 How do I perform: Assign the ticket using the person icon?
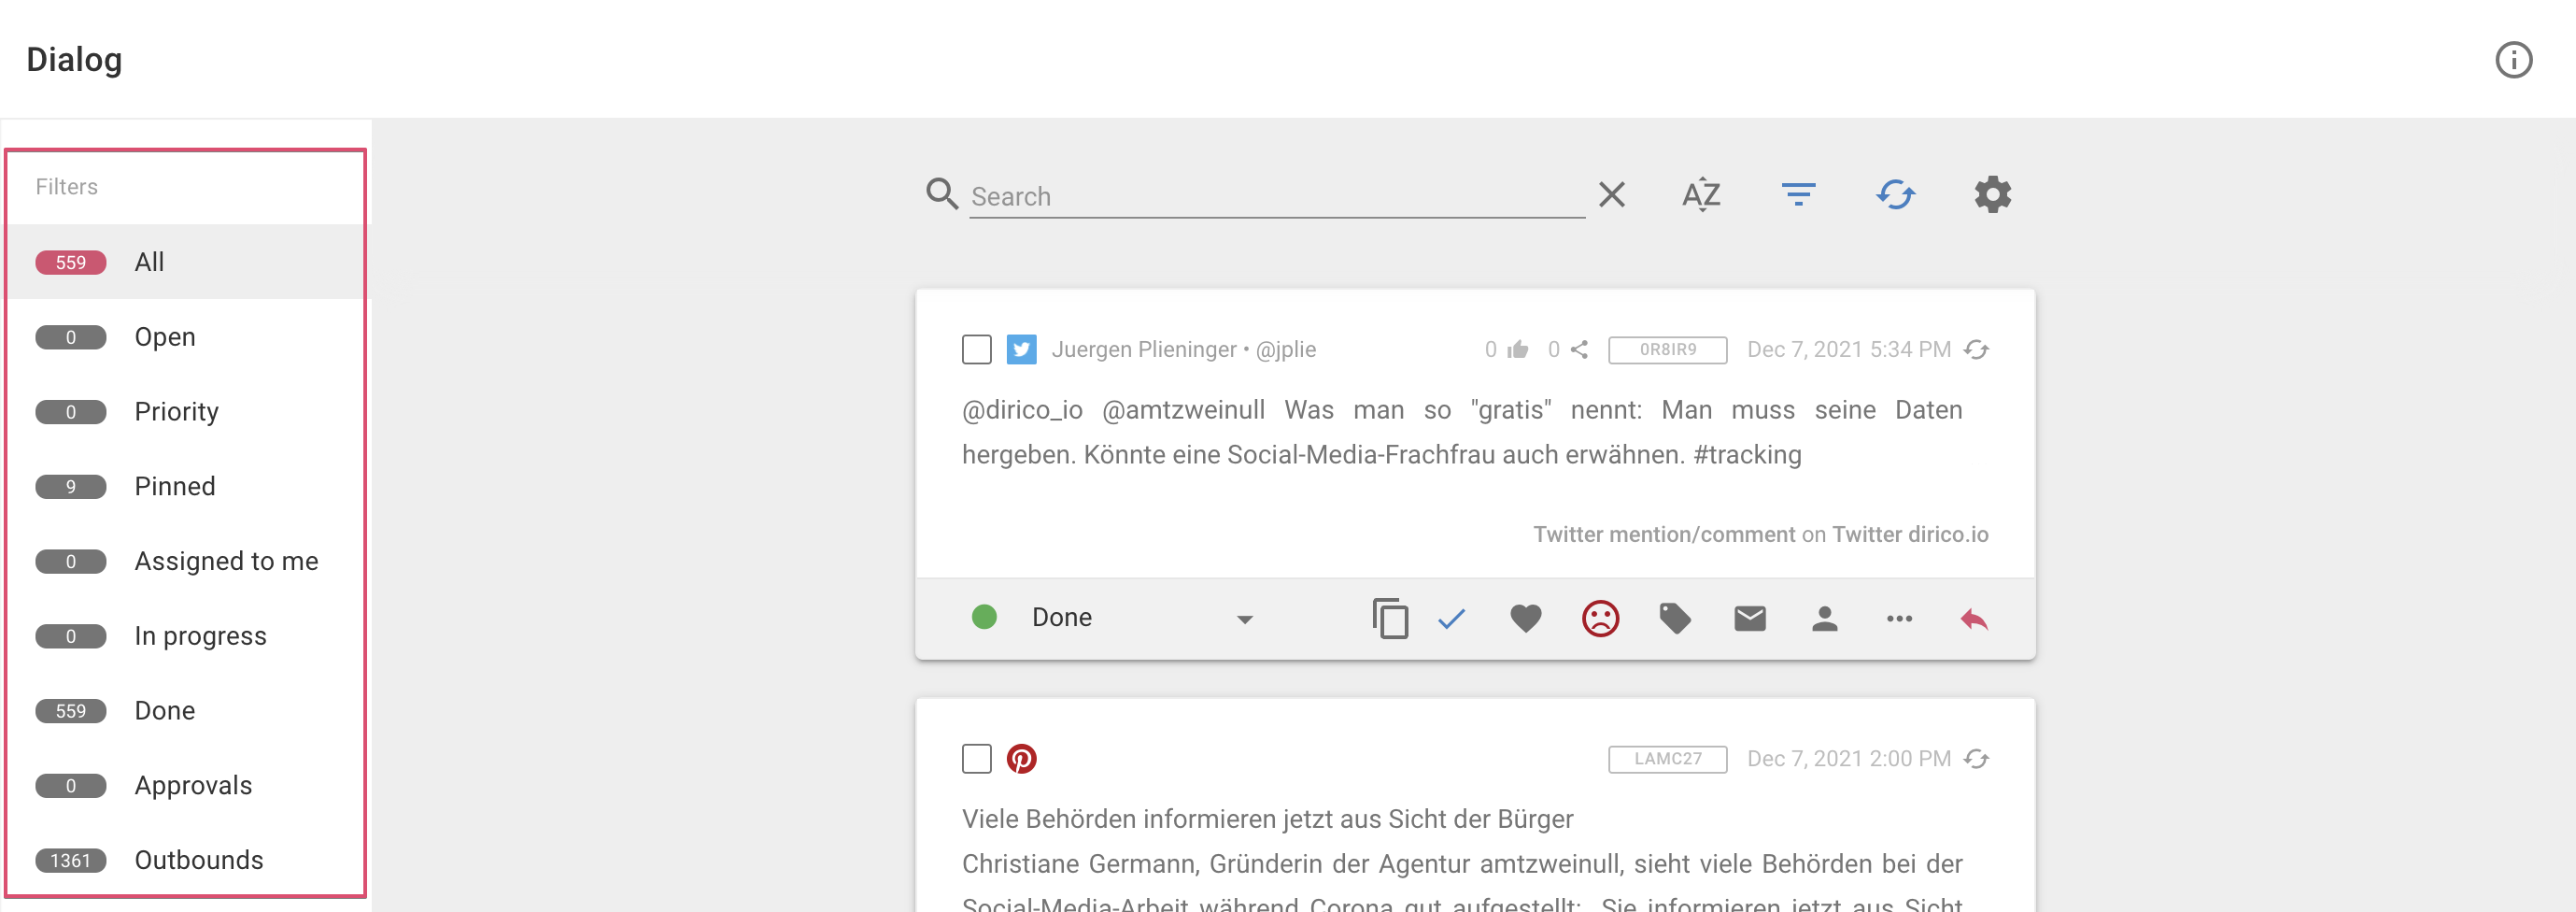(1824, 619)
